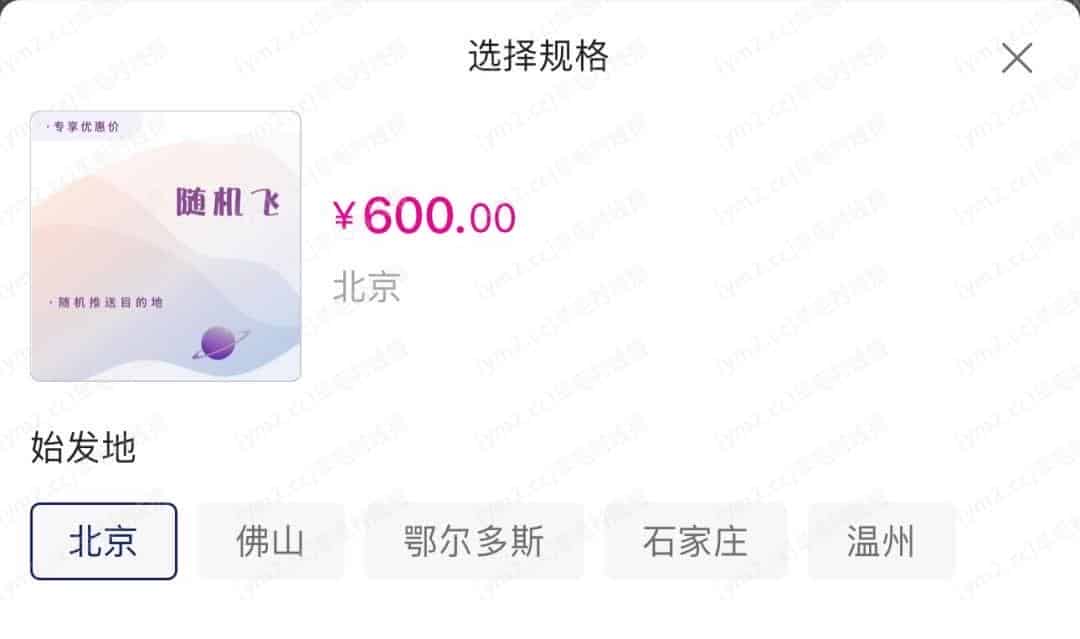This screenshot has height=639, width=1080.
Task: Click the 始发地 section label
Action: point(83,448)
